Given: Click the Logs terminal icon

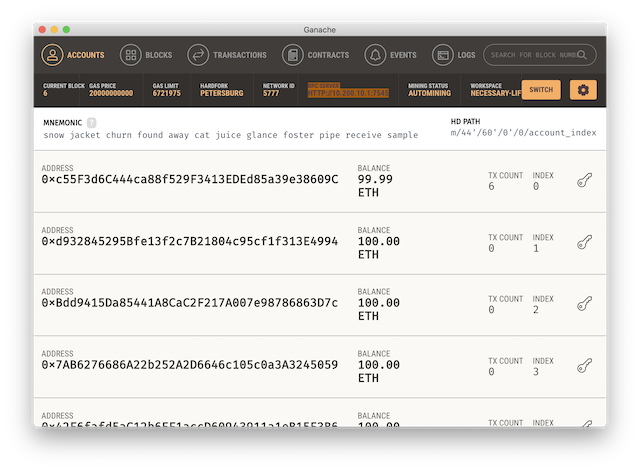Looking at the screenshot, I should point(443,55).
